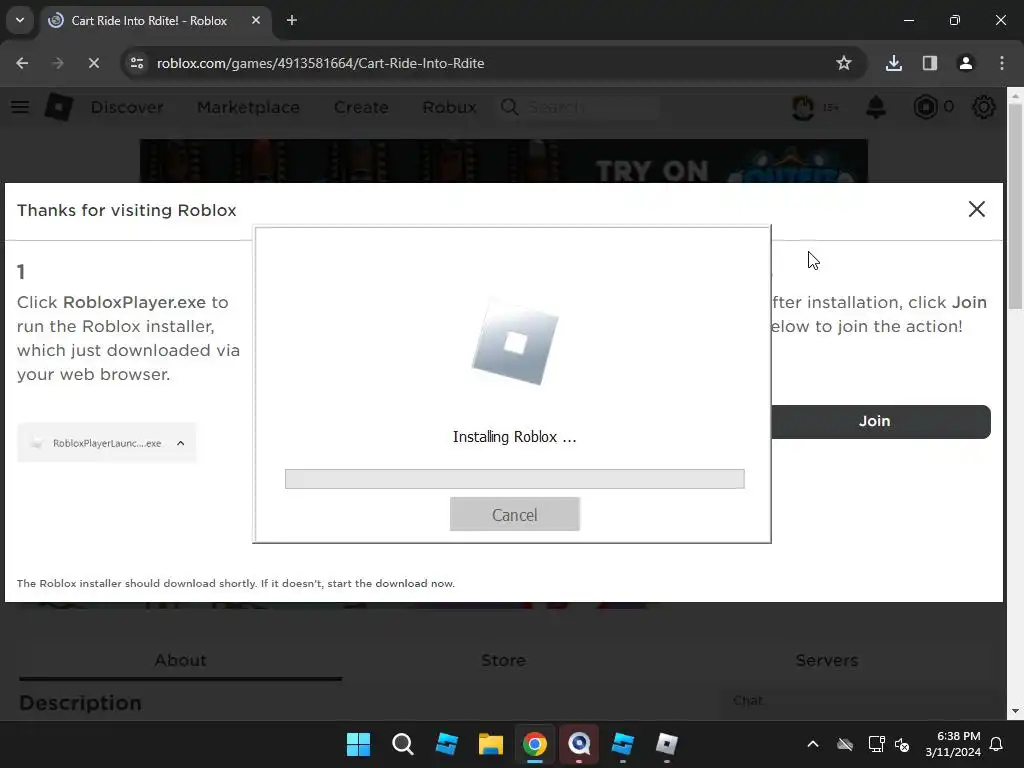This screenshot has height=768, width=1024.
Task: Close the Thanks for visiting Roblox dialog
Action: click(976, 209)
